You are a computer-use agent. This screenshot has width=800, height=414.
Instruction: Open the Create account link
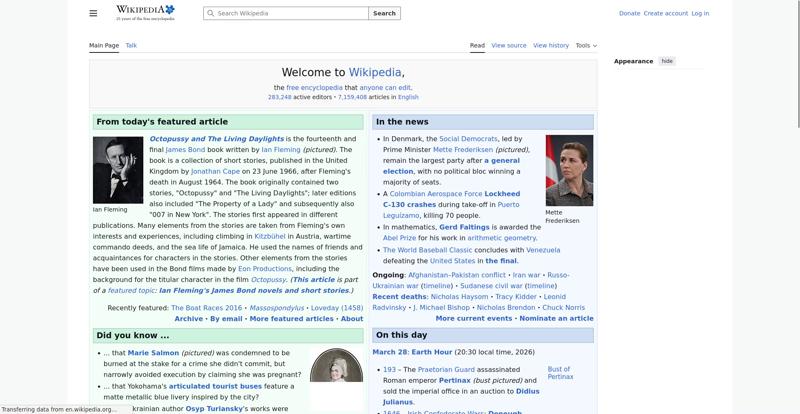[665, 13]
